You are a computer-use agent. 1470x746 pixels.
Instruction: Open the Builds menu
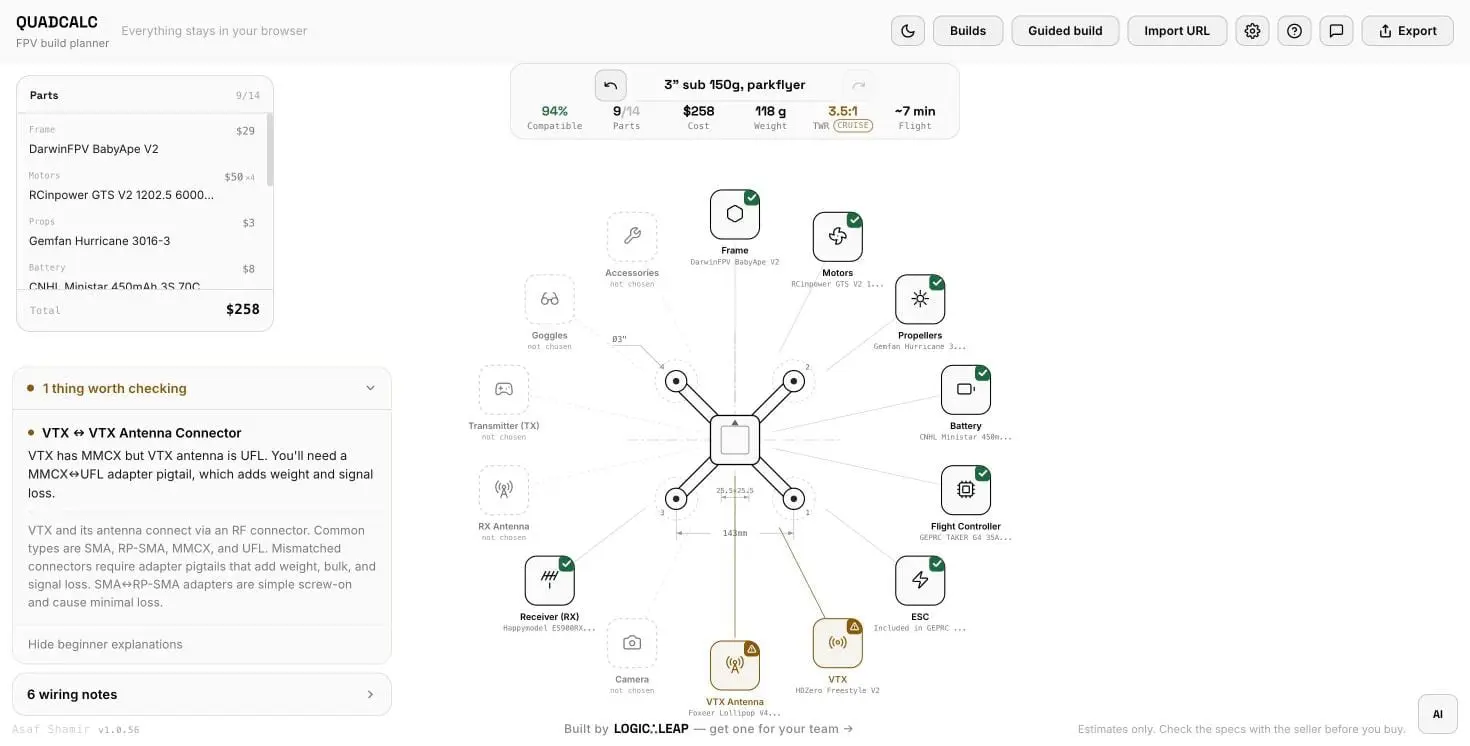coord(968,31)
